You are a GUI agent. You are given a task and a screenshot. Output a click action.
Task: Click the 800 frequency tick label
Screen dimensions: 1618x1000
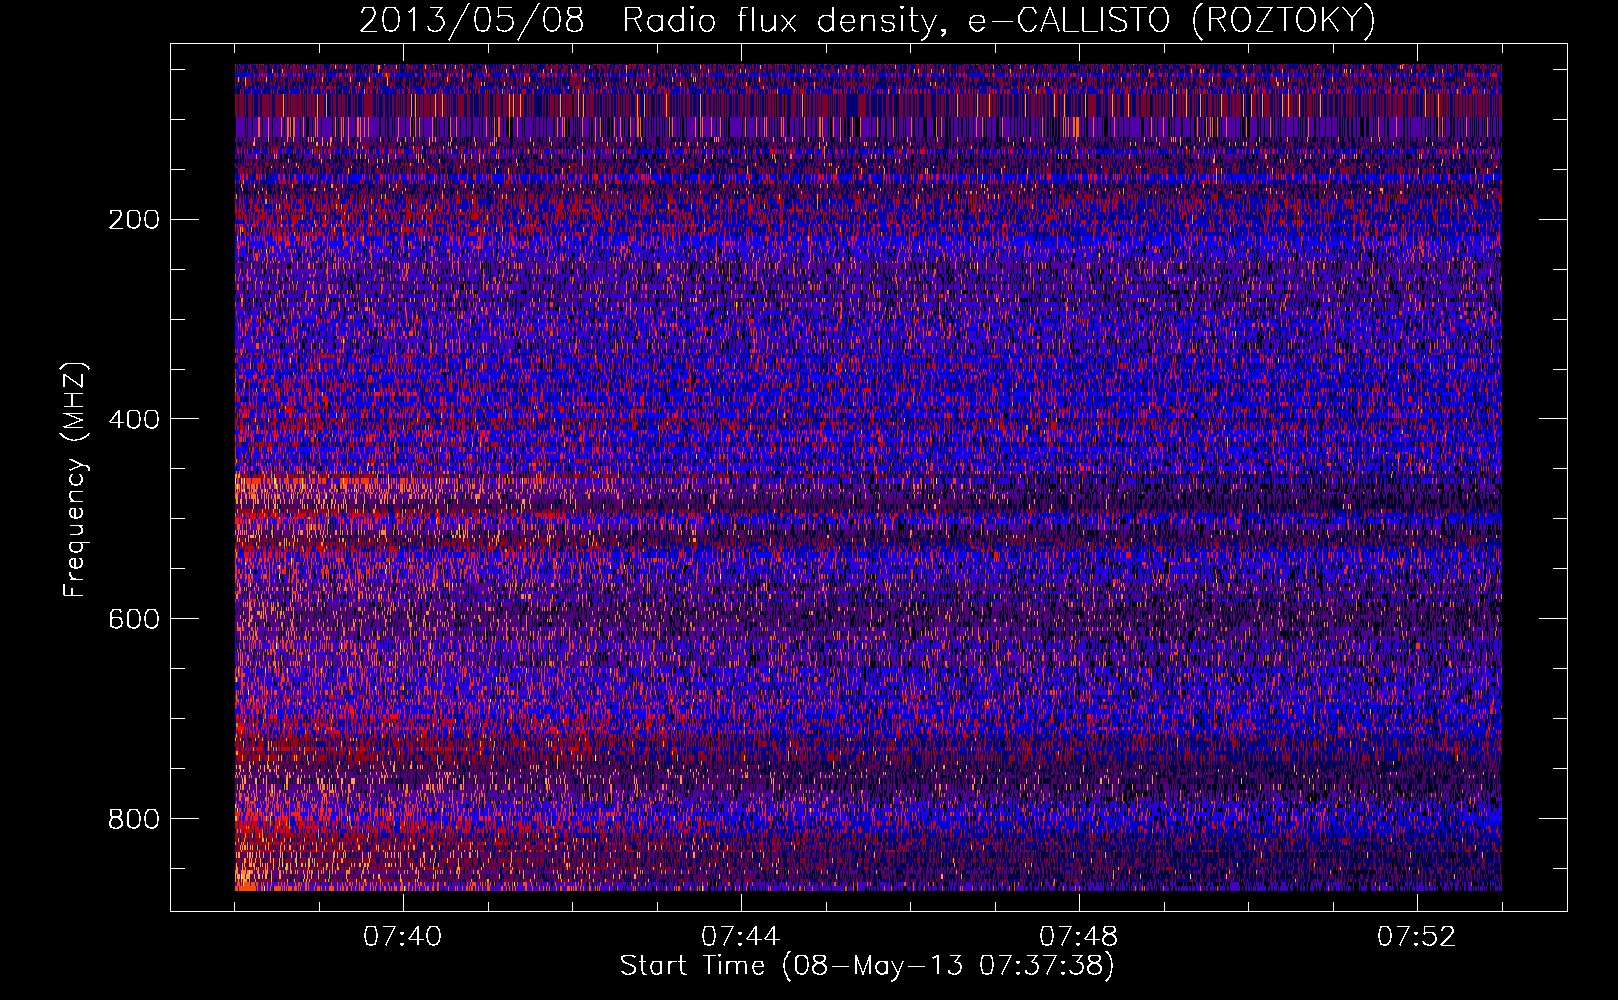click(x=133, y=819)
